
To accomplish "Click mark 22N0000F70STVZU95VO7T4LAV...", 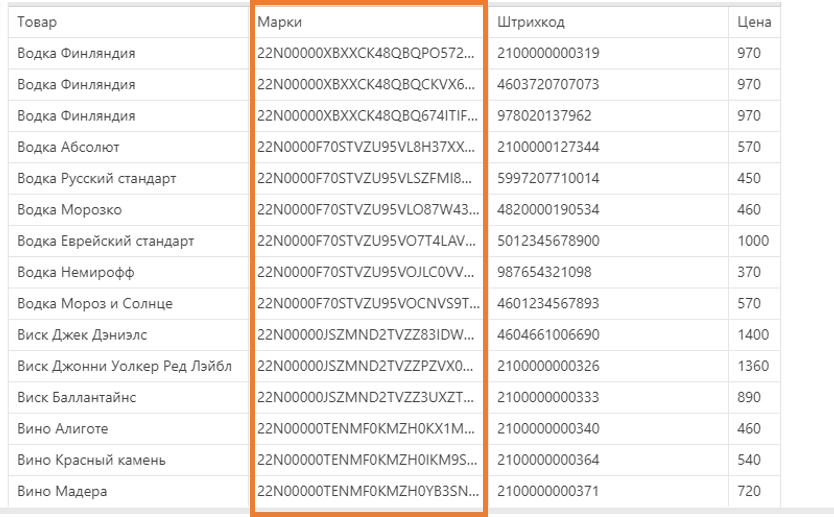I will (x=366, y=241).
